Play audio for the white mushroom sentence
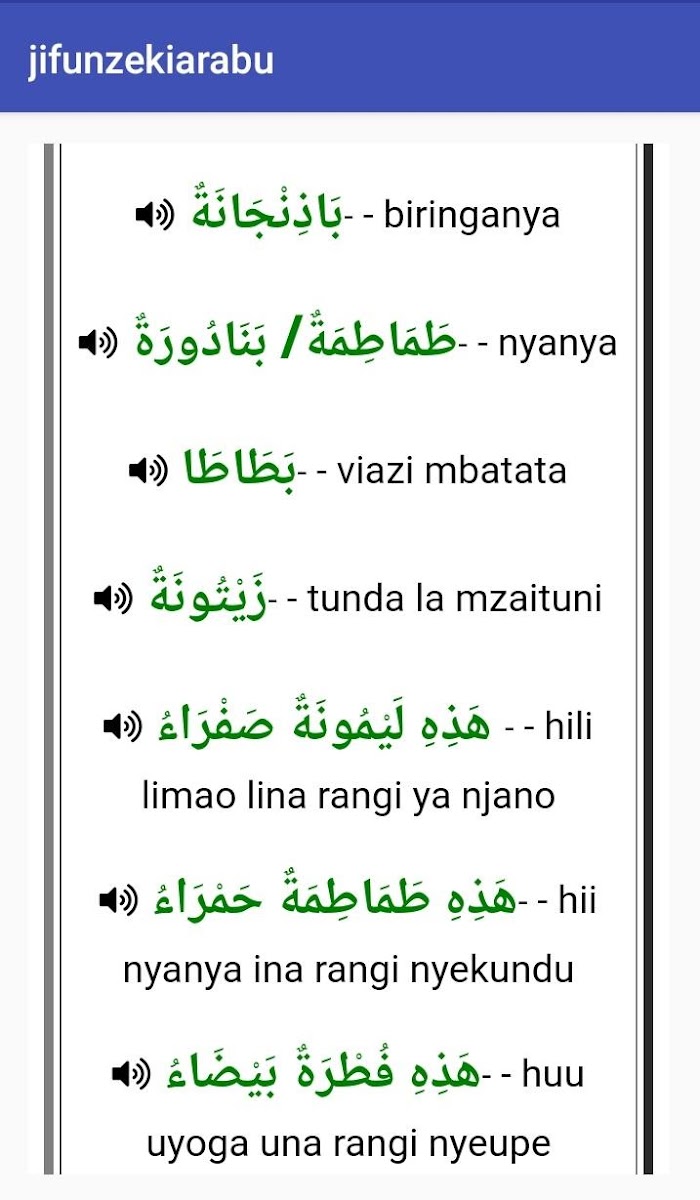Viewport: 700px width, 1200px height. [x=130, y=1074]
